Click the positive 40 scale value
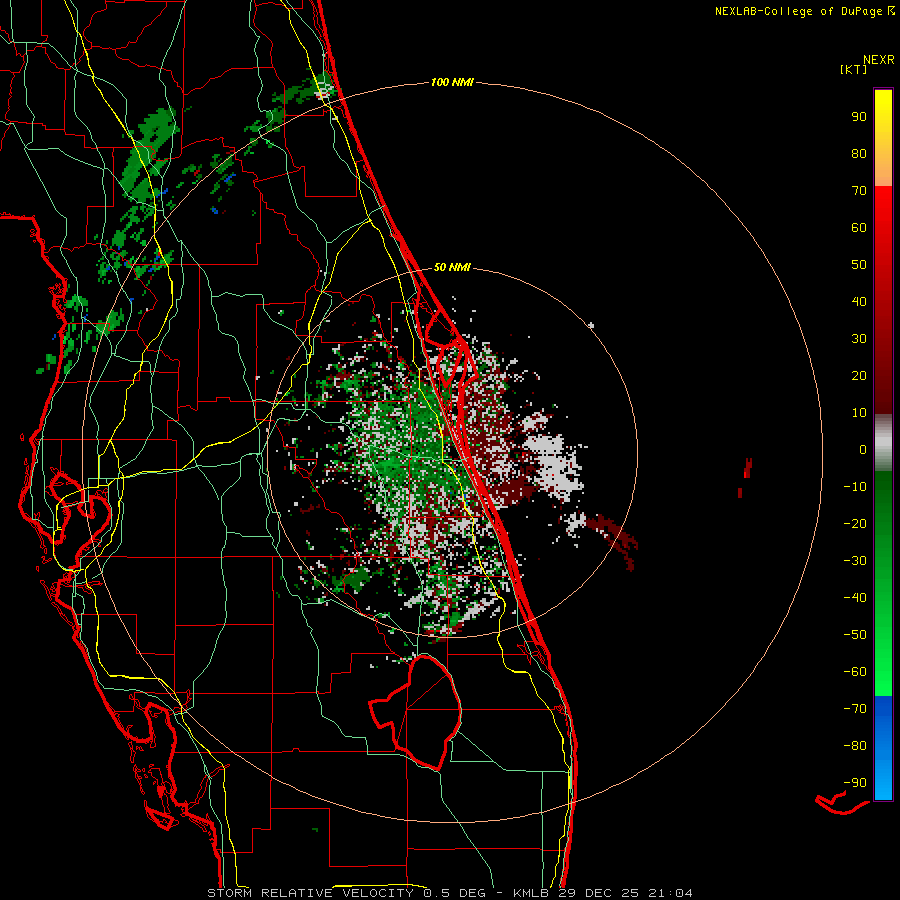900x900 pixels. [859, 301]
